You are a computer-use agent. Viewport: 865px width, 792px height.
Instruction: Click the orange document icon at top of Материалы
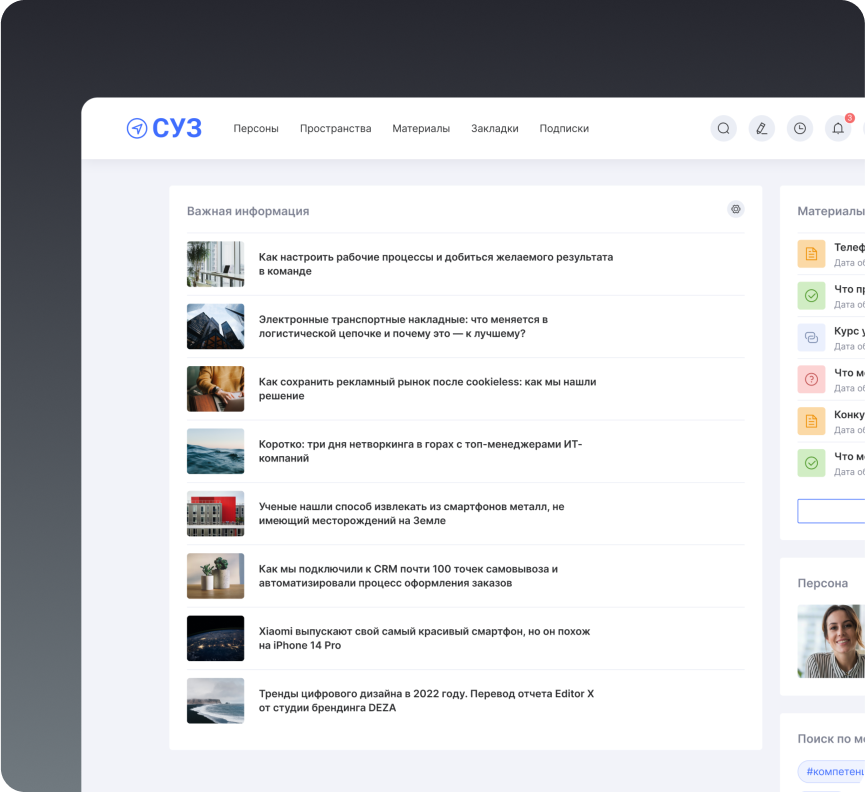click(x=811, y=254)
